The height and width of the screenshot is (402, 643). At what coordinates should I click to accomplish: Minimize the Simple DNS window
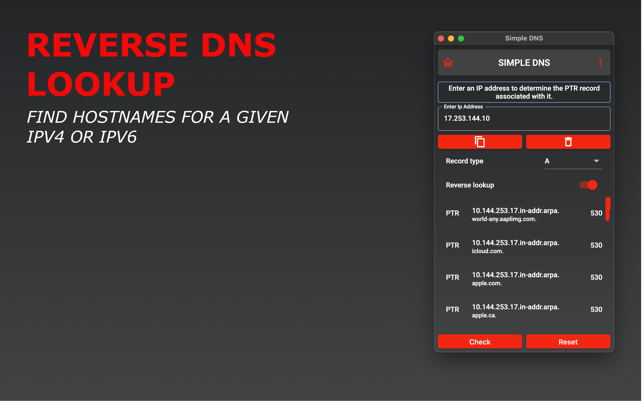click(451, 39)
